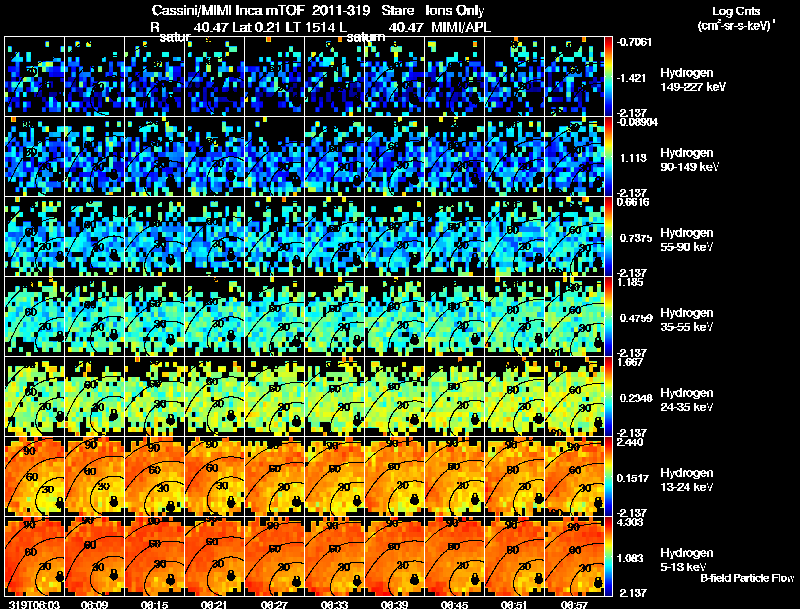Click the 'Stare' label in the header
This screenshot has height=609, width=800.
click(x=397, y=11)
